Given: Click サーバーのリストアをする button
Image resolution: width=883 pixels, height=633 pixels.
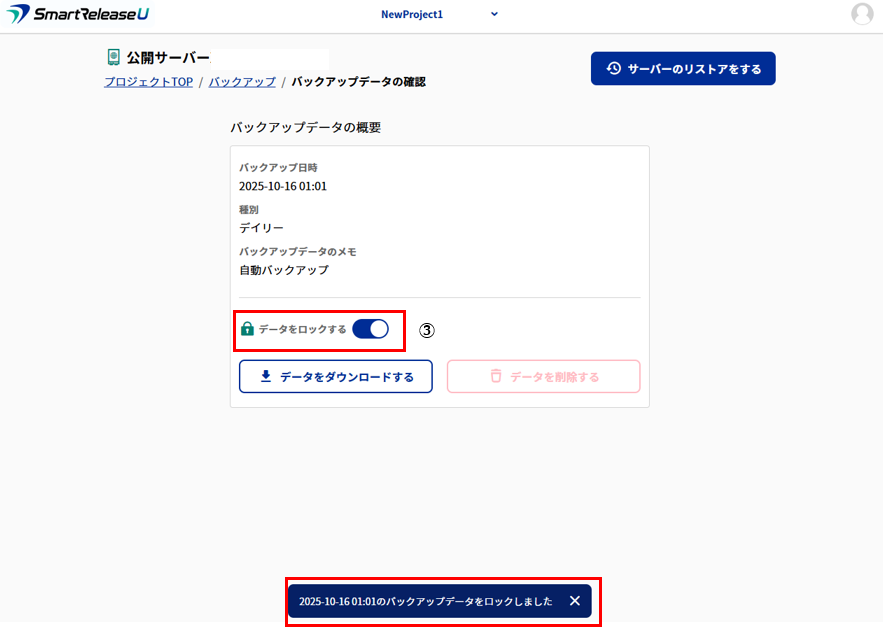Looking at the screenshot, I should pos(683,69).
